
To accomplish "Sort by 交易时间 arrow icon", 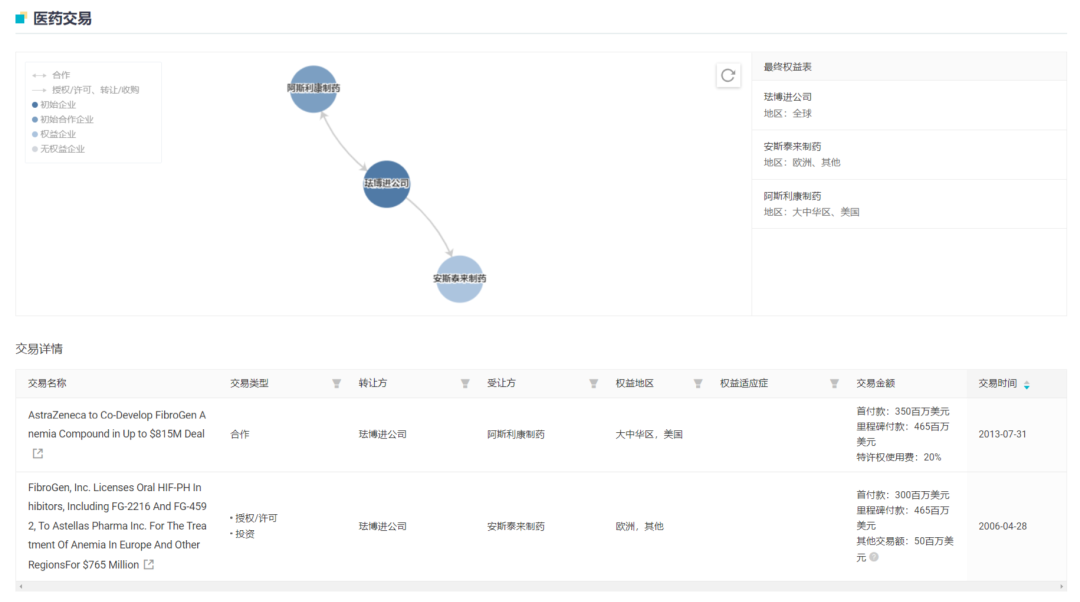I will coord(1026,385).
